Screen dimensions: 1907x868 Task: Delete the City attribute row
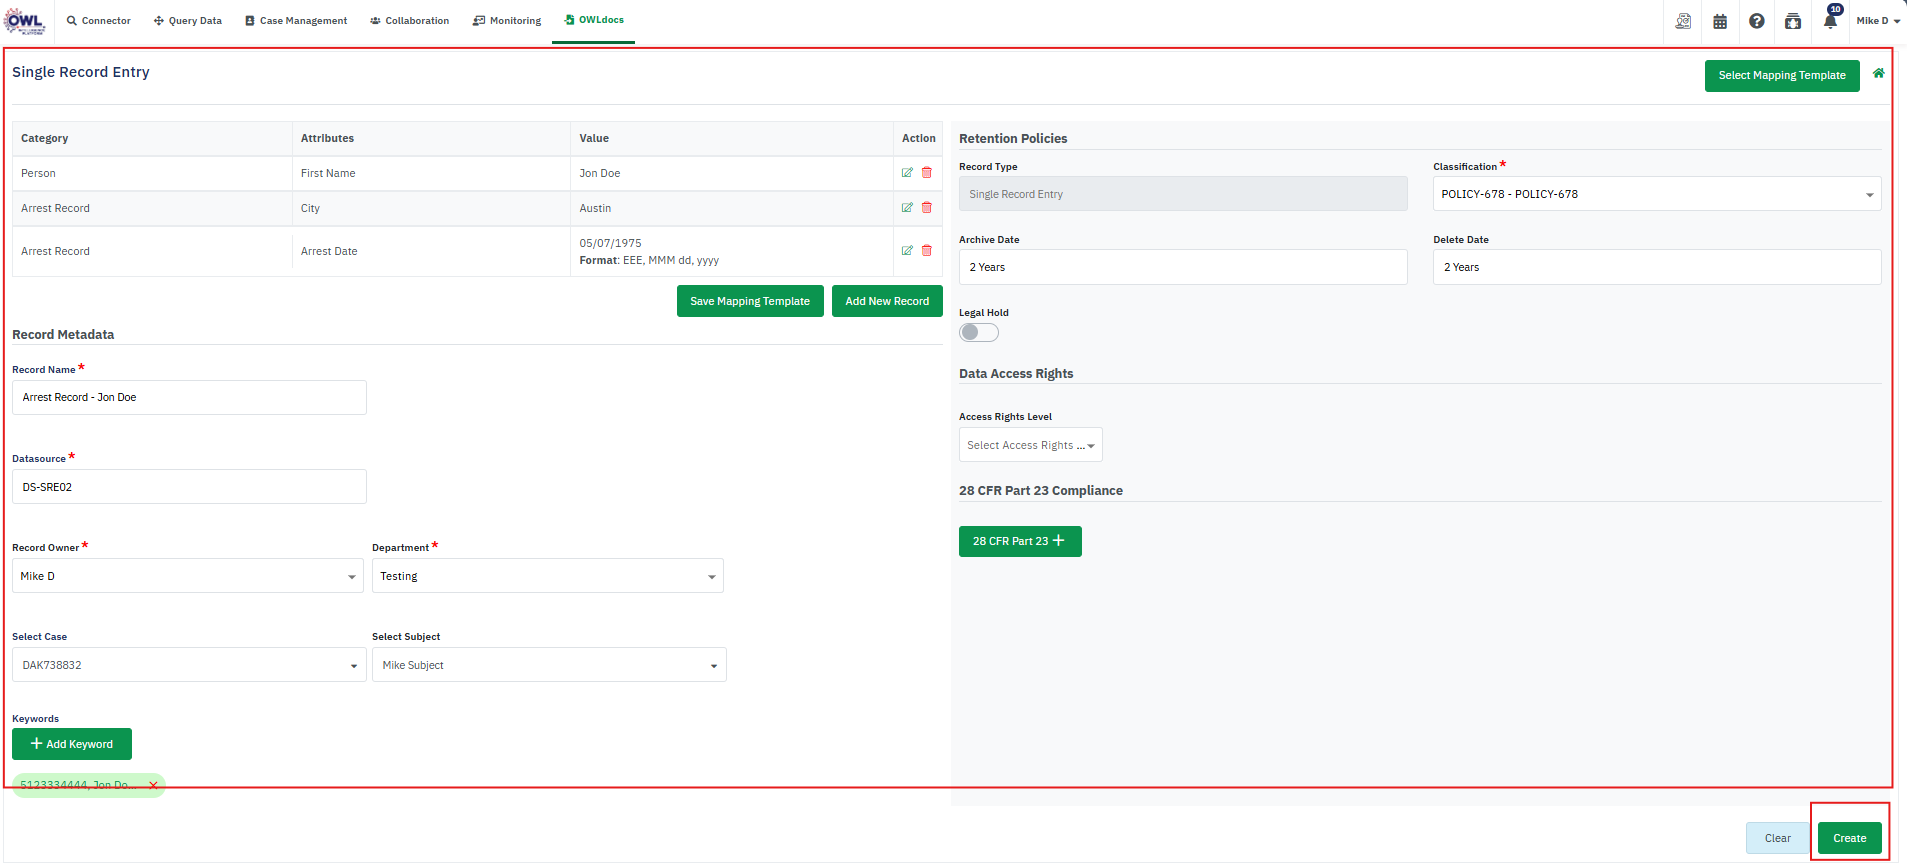tap(927, 208)
